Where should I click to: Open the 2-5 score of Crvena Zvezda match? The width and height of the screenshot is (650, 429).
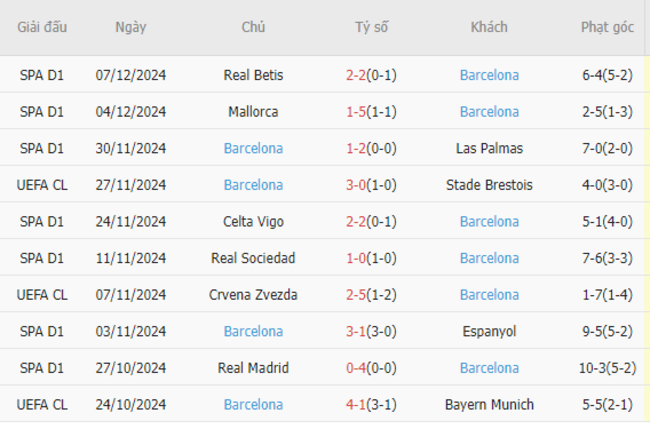(x=356, y=294)
